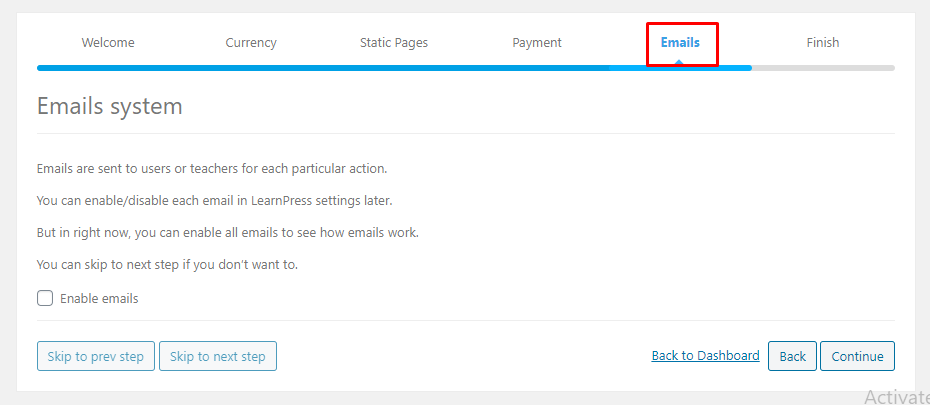Screen dimensions: 930x405
Task: Click the small pointer arrow beneath Emails tab
Action: [680, 62]
